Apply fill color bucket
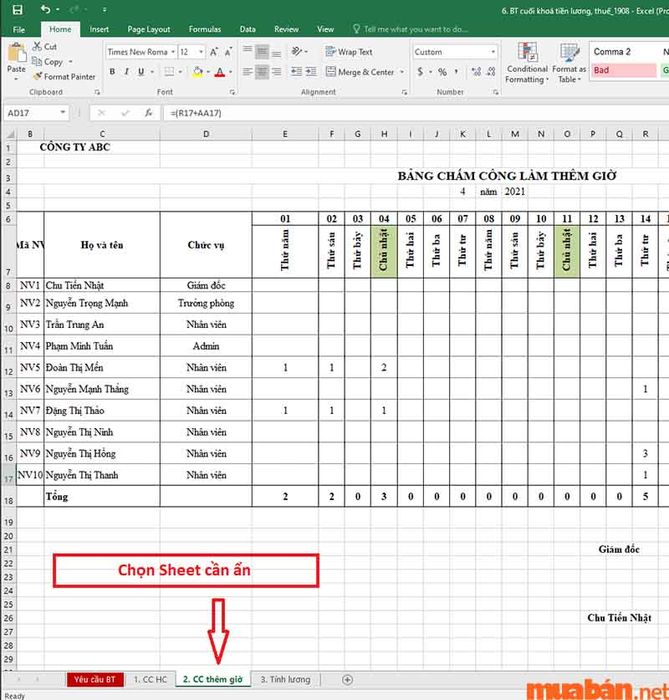The height and width of the screenshot is (700, 669). click(x=198, y=71)
